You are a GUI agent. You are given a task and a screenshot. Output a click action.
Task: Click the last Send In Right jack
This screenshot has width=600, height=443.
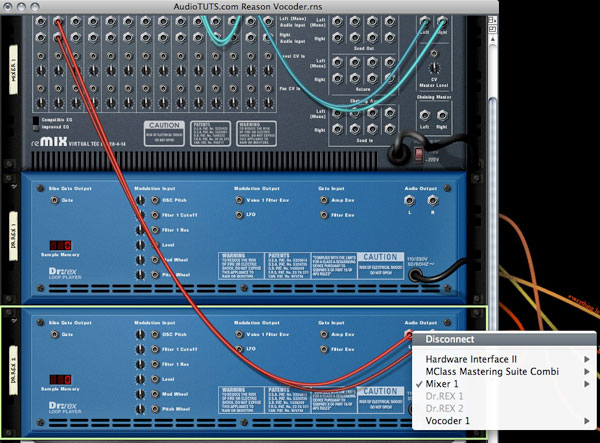pos(390,129)
